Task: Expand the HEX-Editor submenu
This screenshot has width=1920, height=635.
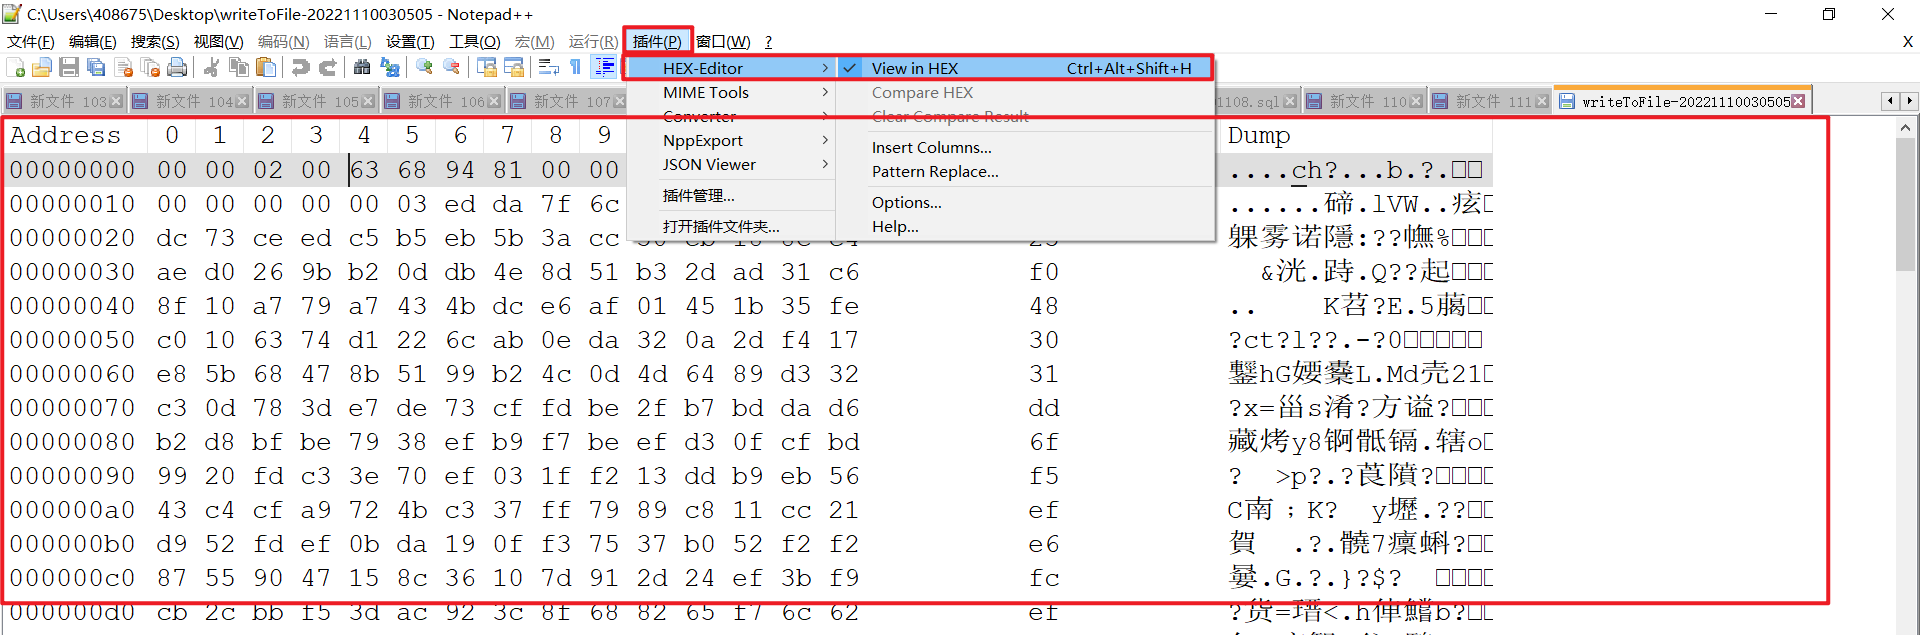Action: 731,68
